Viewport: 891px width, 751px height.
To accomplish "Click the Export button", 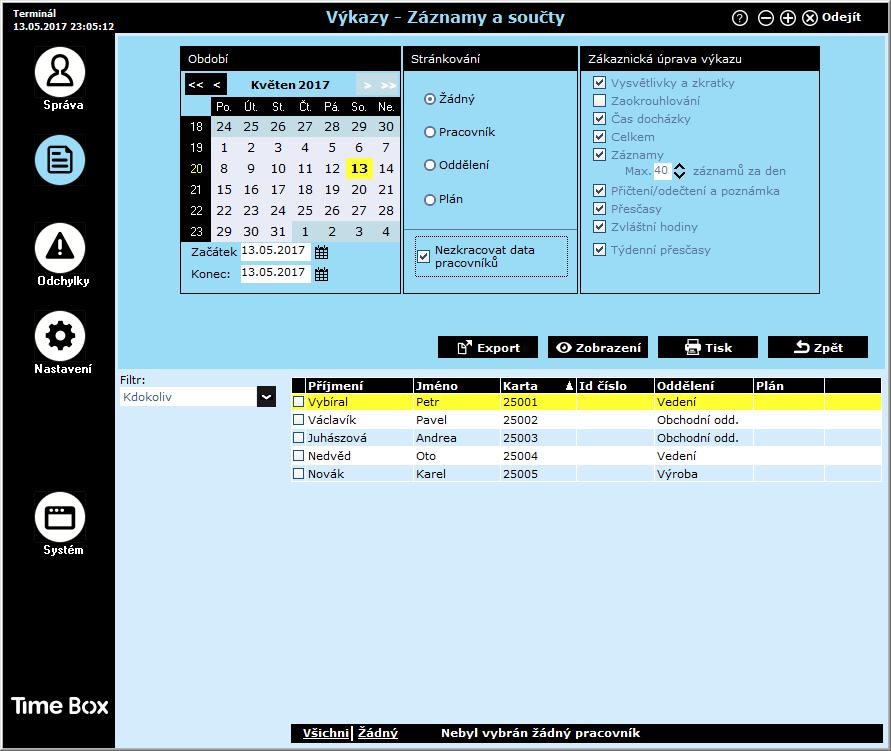I will click(x=488, y=347).
